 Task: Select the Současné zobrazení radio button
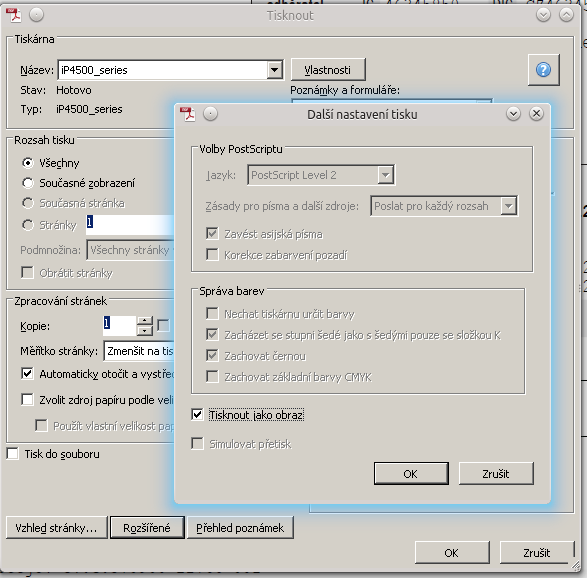(27, 183)
